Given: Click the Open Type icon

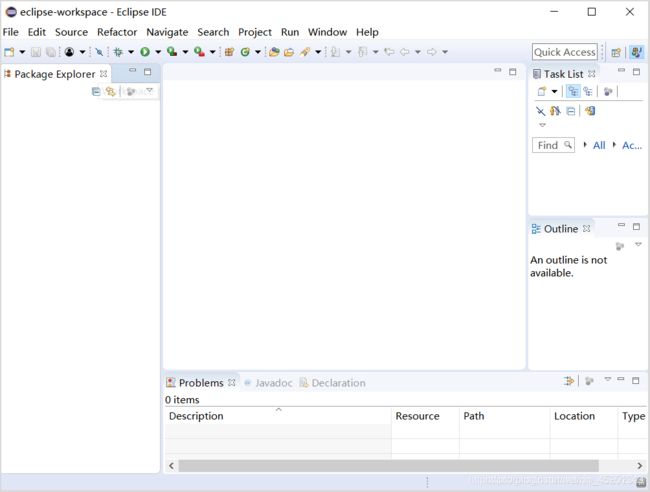Looking at the screenshot, I should [x=274, y=52].
